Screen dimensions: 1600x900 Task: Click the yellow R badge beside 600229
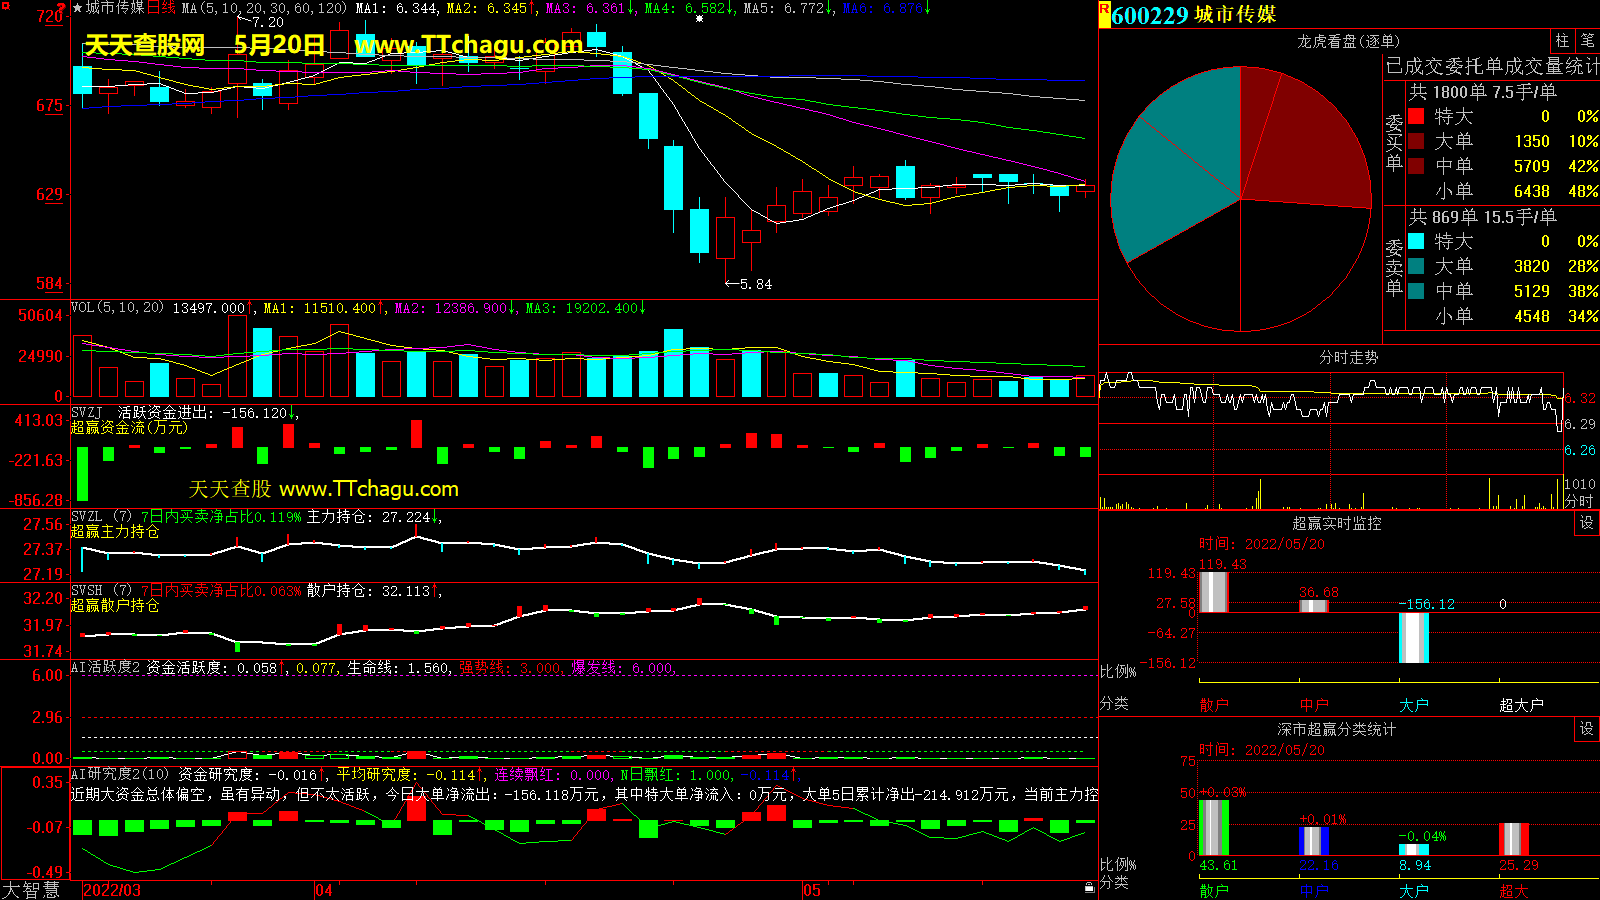pos(1104,14)
